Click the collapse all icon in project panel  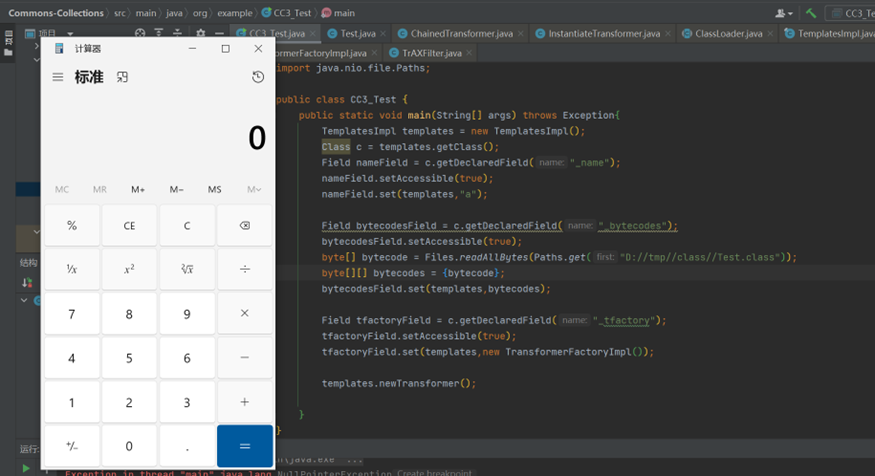click(177, 33)
